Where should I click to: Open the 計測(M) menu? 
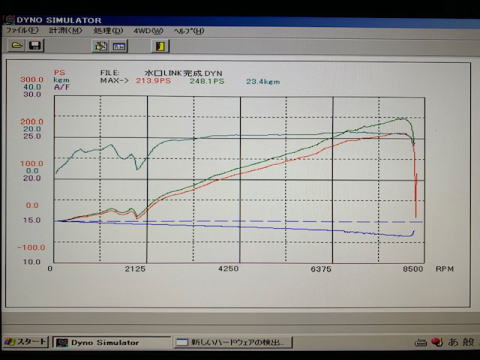pos(65,30)
